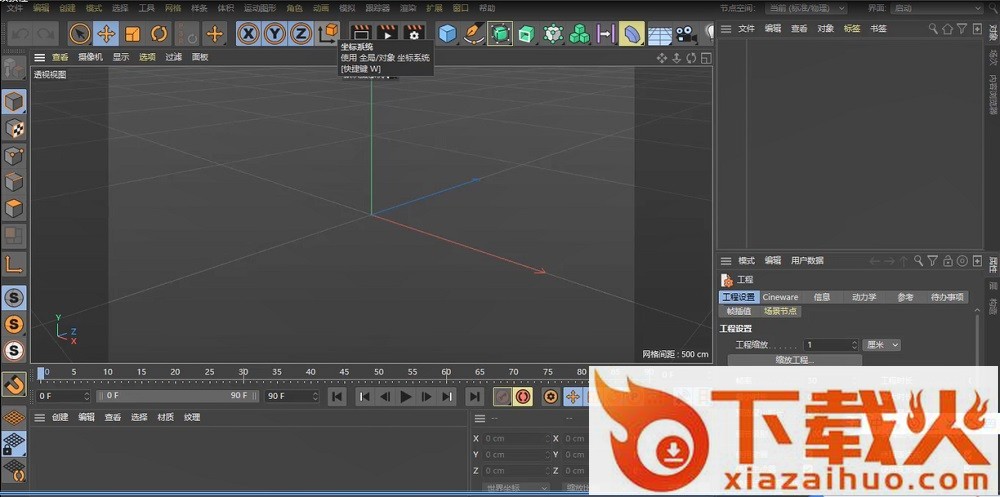Add a Camera object
Viewport: 1000px width, 497px height.
[x=686, y=33]
